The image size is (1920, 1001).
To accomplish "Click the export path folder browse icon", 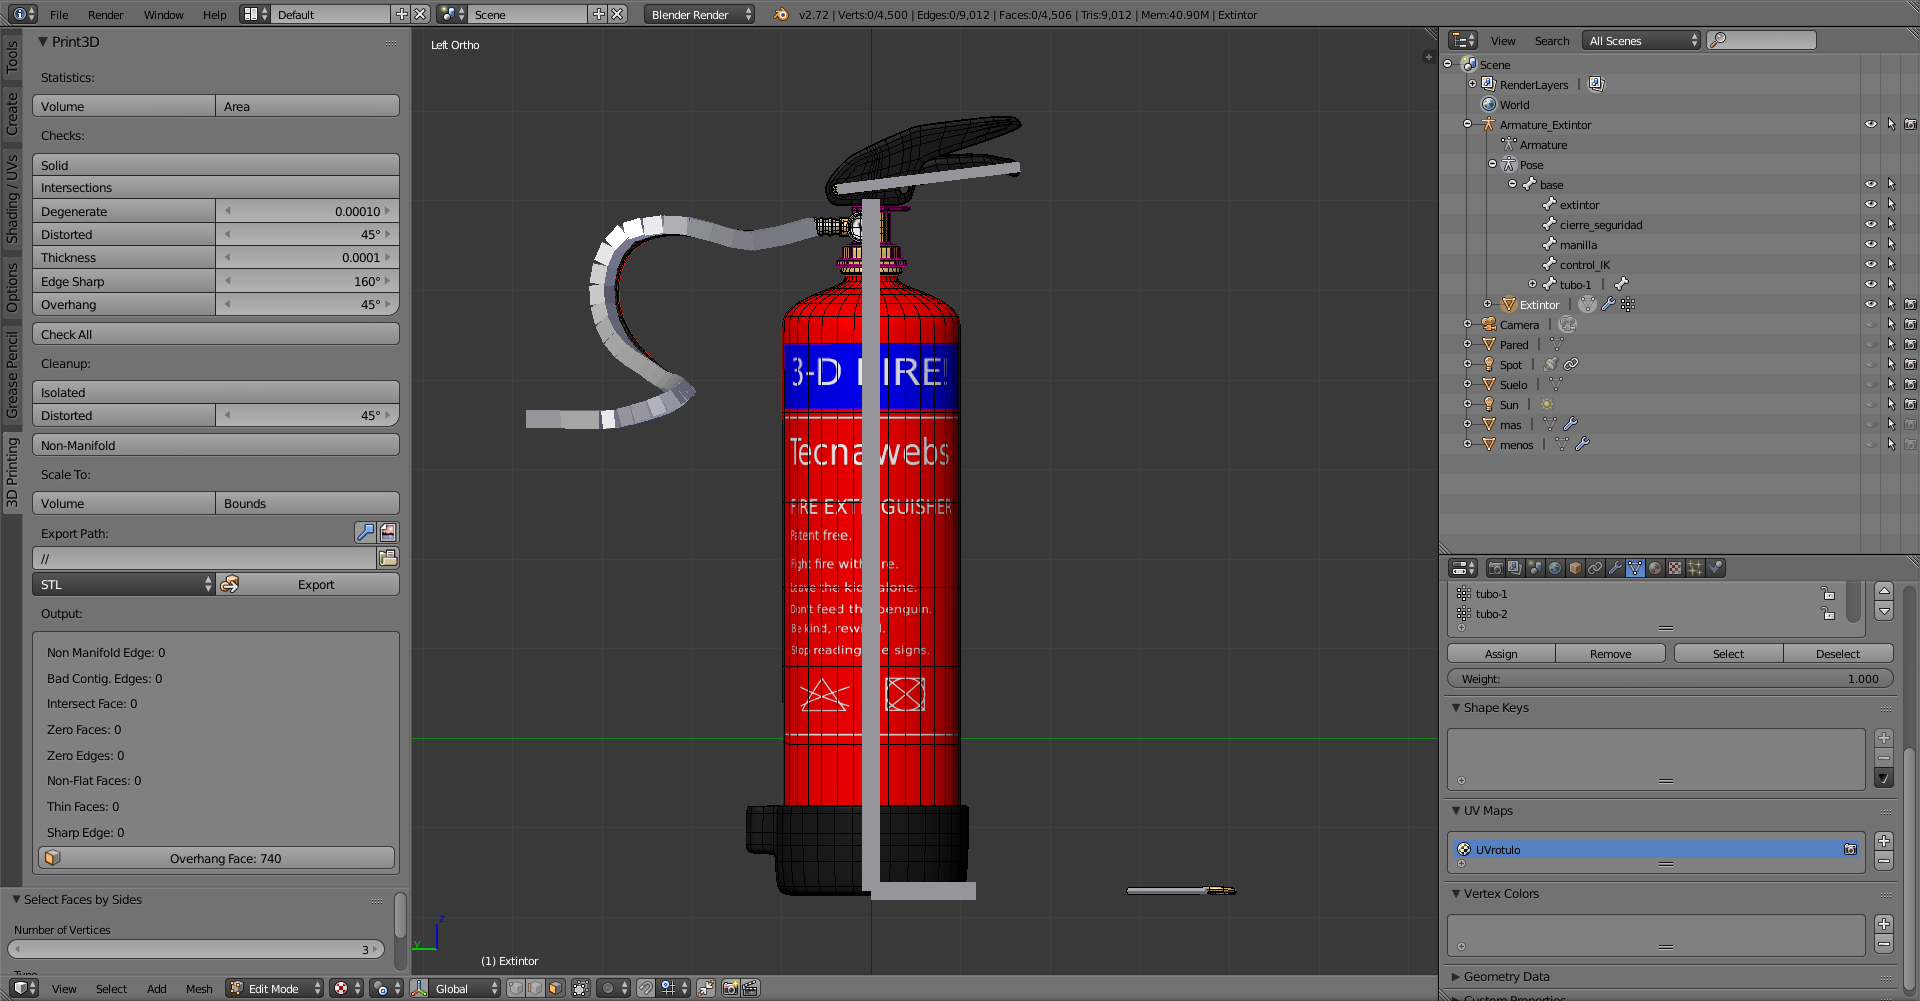I will pyautogui.click(x=388, y=558).
